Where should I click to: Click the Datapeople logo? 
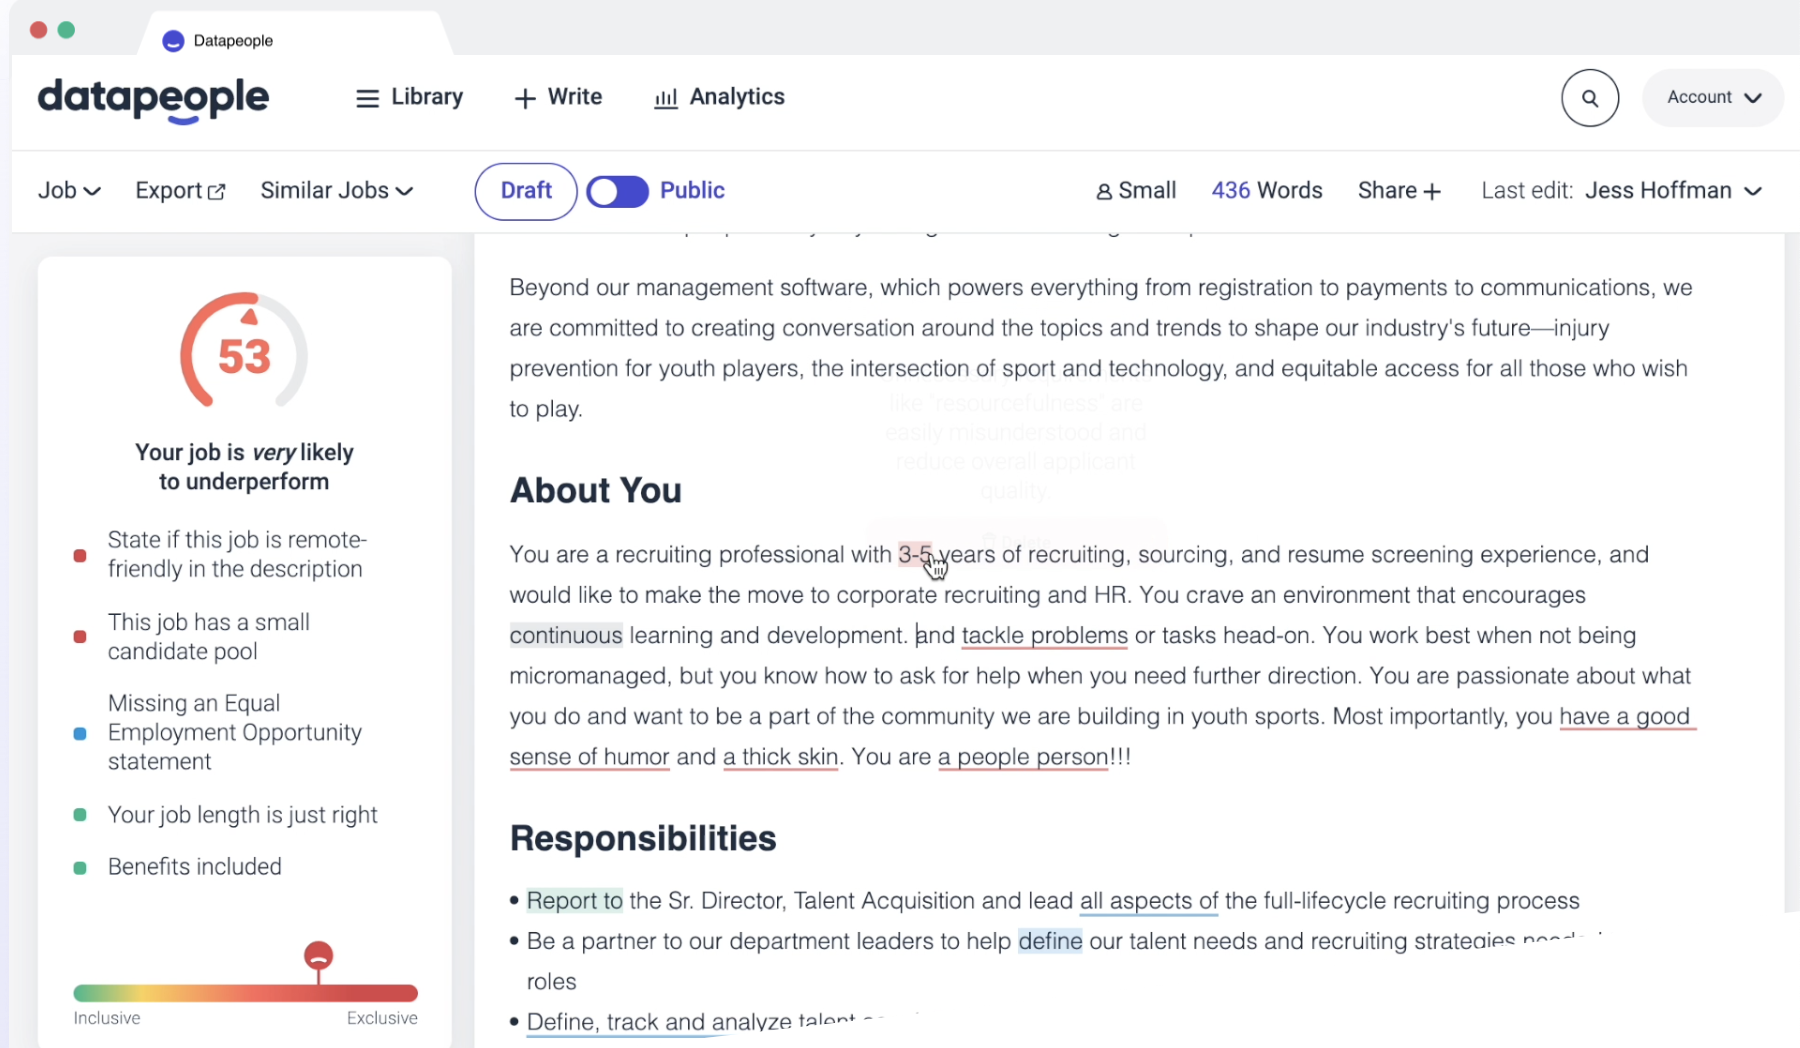click(152, 99)
